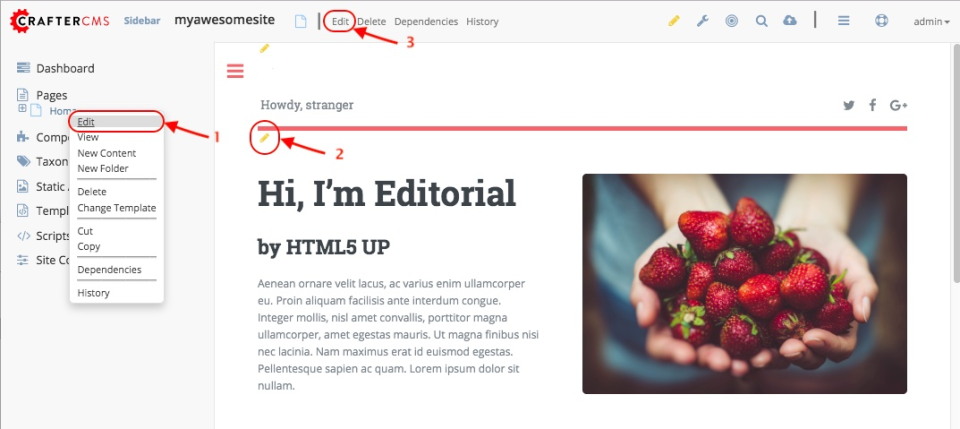
Task: Click the Scripts code icon
Action: point(23,236)
